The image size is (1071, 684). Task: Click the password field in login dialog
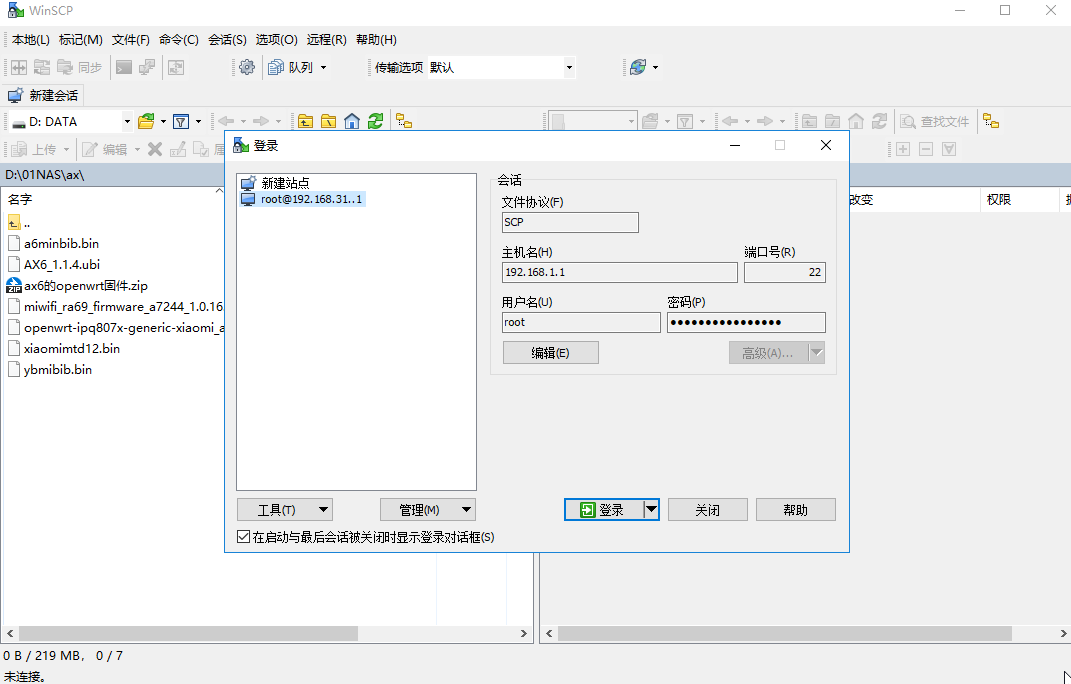[747, 323]
